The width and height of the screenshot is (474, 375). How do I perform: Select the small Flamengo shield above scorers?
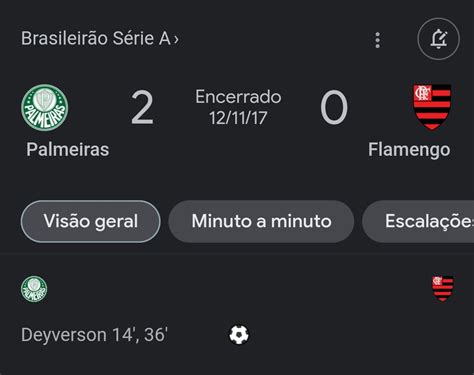[443, 288]
